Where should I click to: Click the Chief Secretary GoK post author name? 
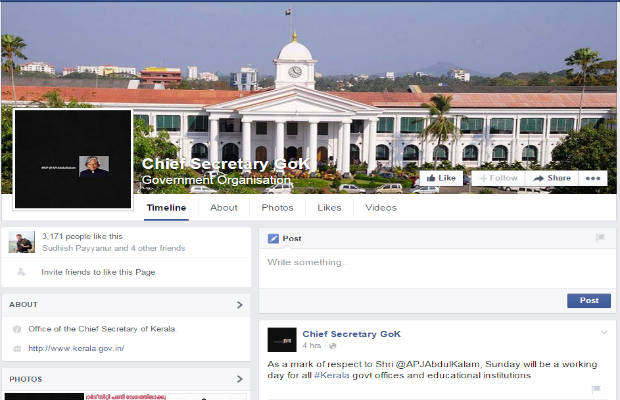click(x=352, y=334)
